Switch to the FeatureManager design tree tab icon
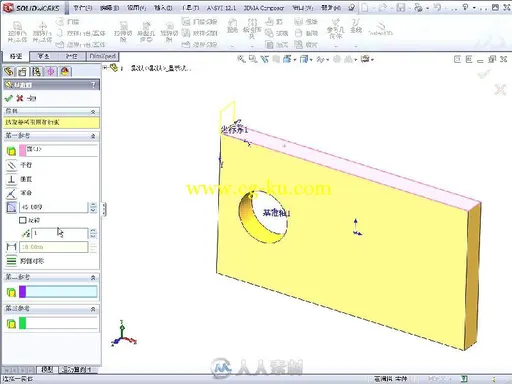The width and height of the screenshot is (512, 384). (9, 71)
